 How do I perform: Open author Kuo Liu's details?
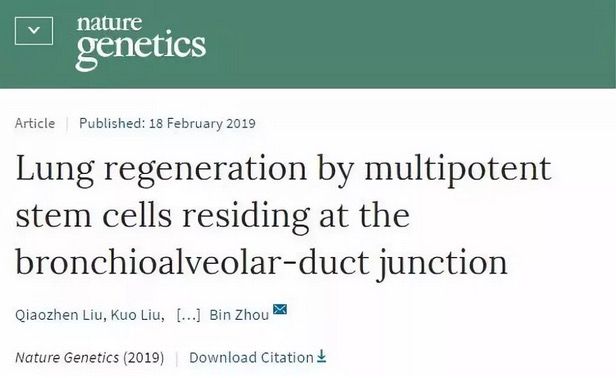(135, 315)
